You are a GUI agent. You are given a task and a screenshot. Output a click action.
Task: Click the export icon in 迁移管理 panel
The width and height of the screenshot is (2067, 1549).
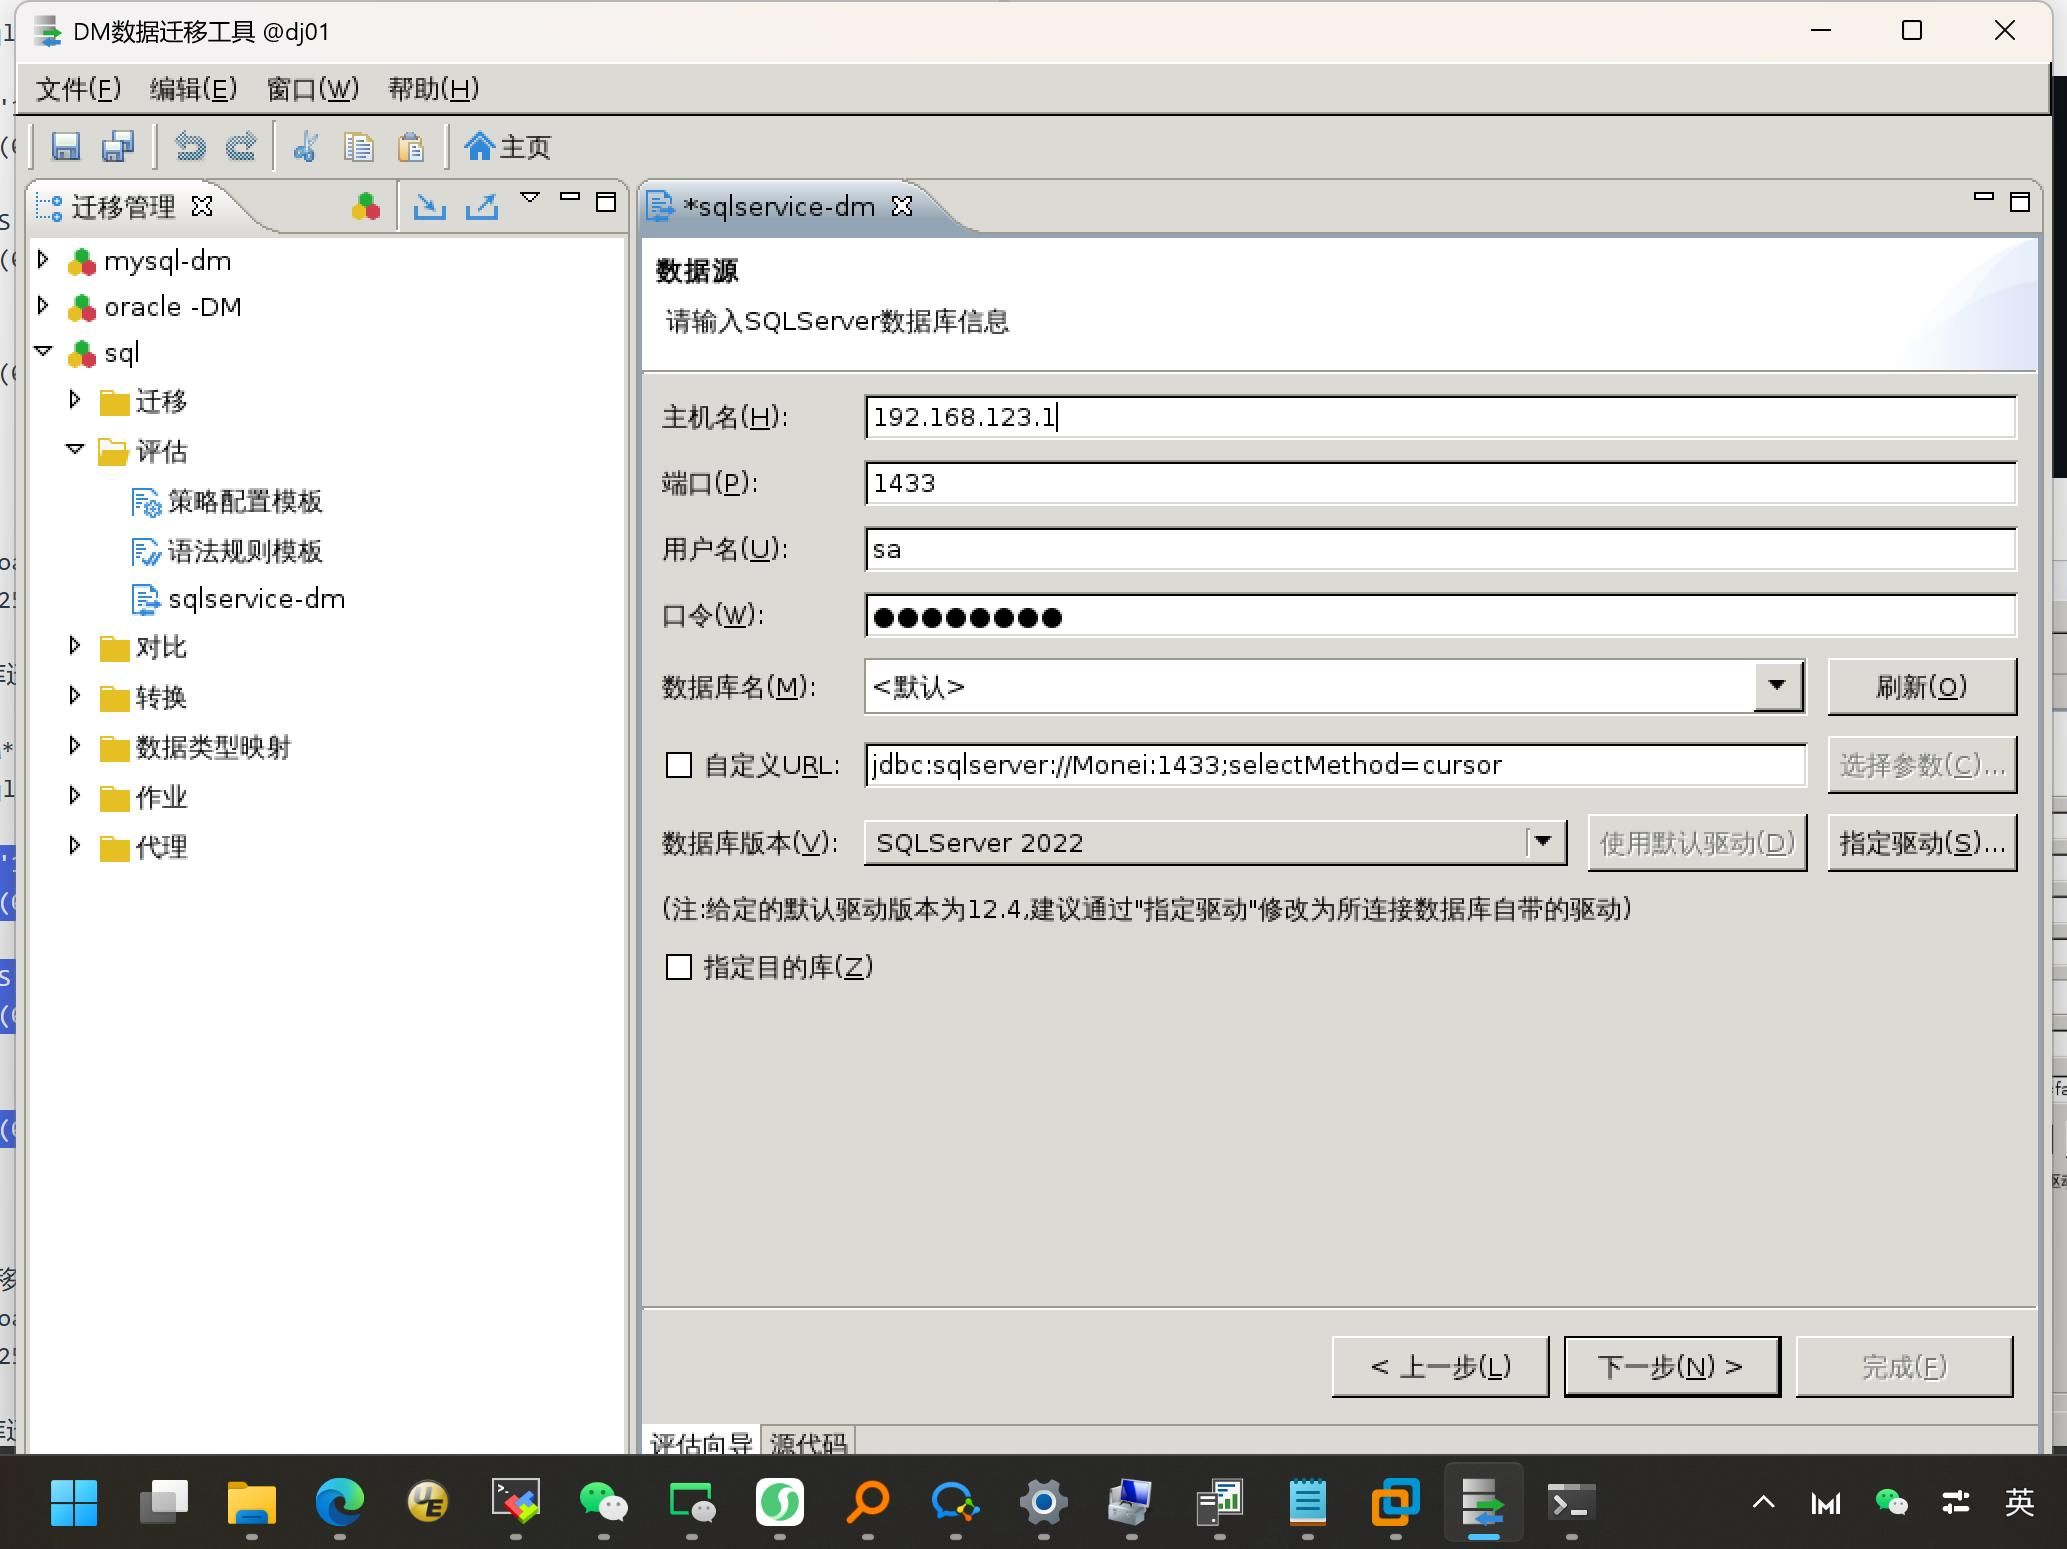coord(482,206)
